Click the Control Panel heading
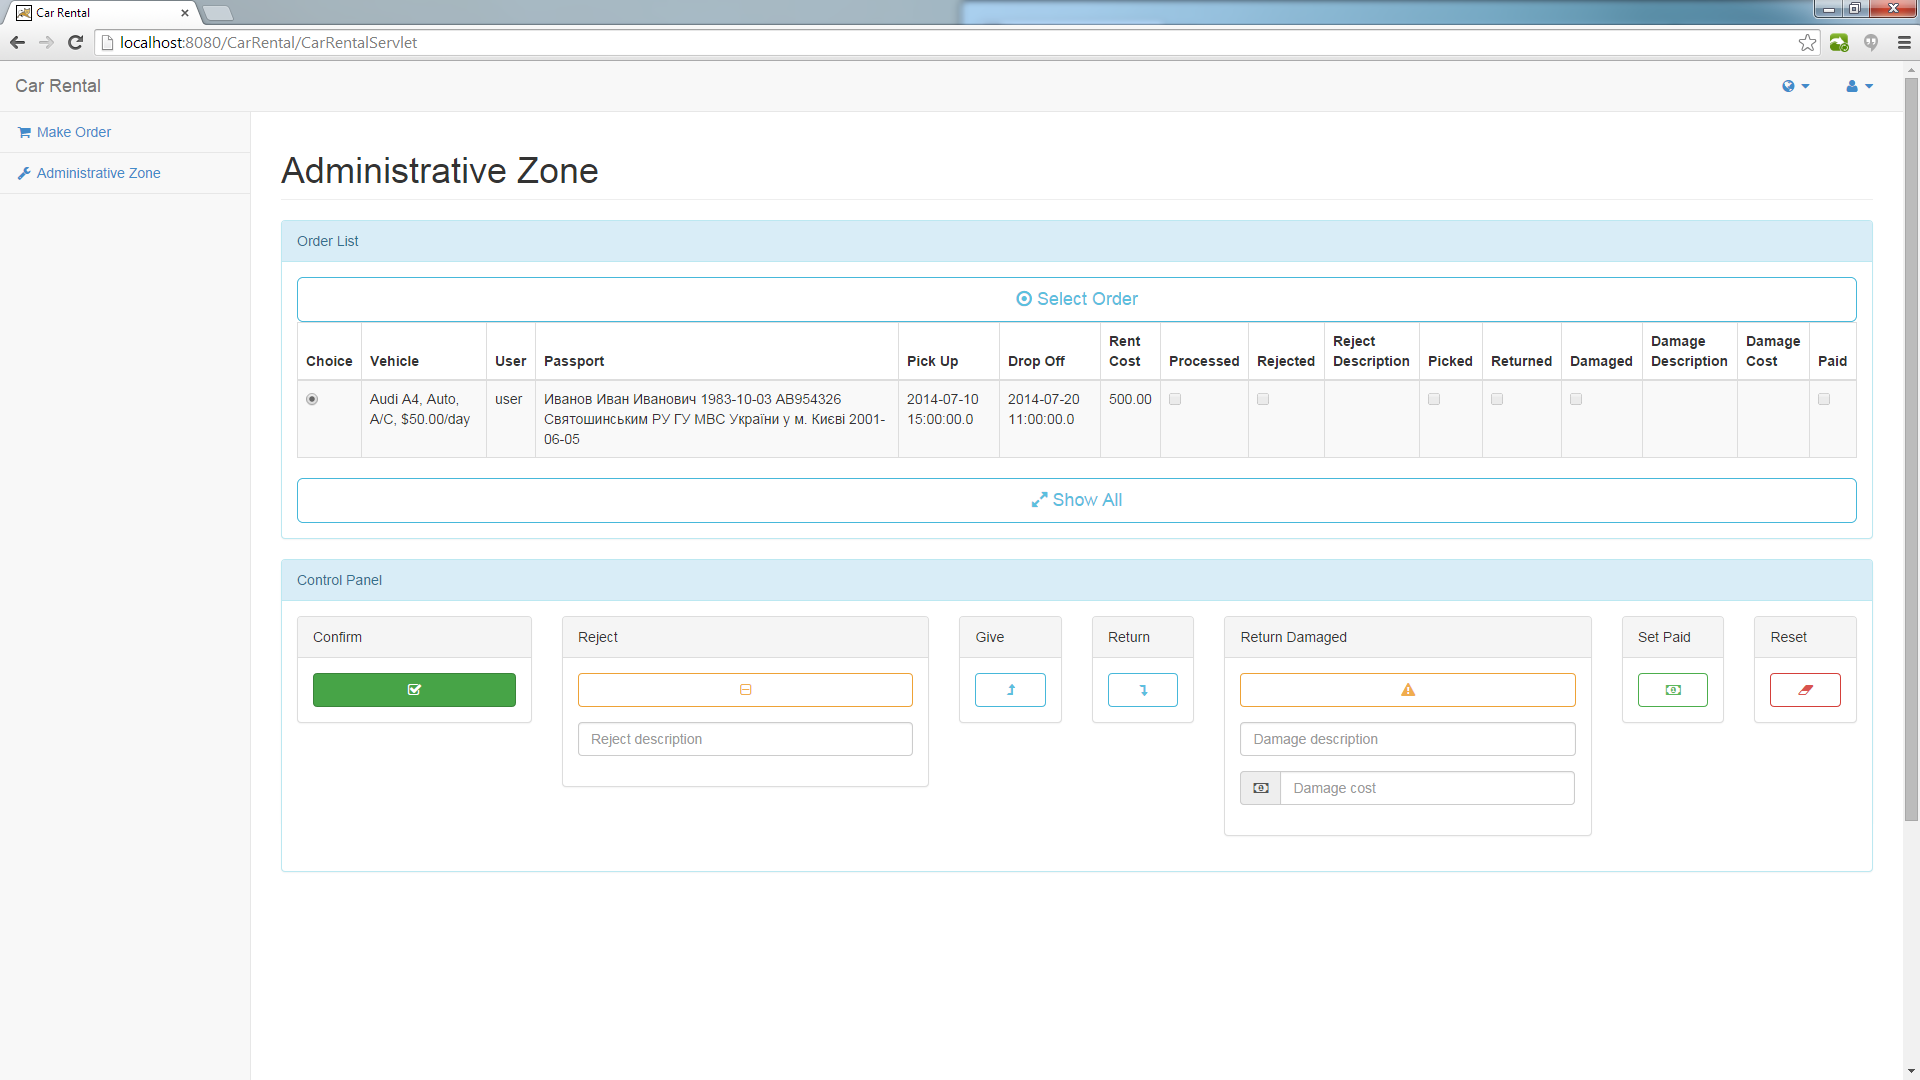This screenshot has height=1080, width=1920. (339, 580)
